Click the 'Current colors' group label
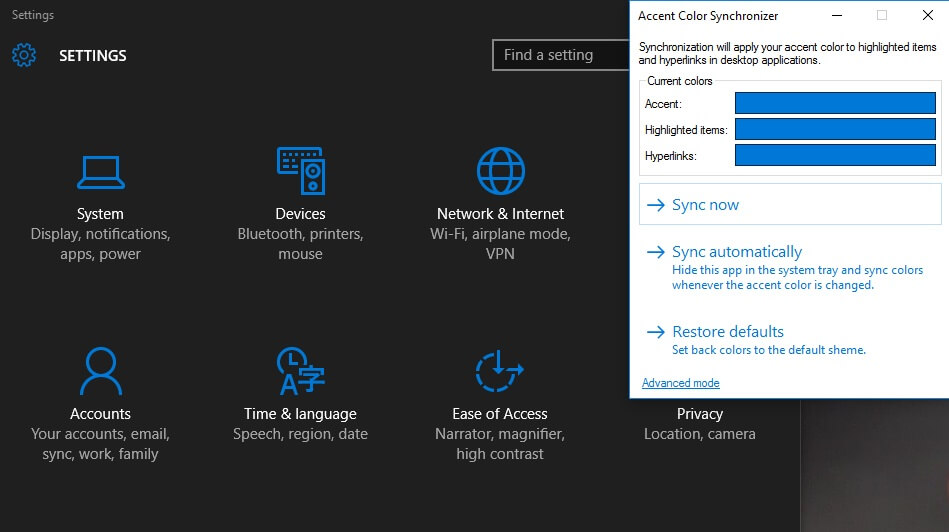The width and height of the screenshot is (949, 532). pos(680,81)
